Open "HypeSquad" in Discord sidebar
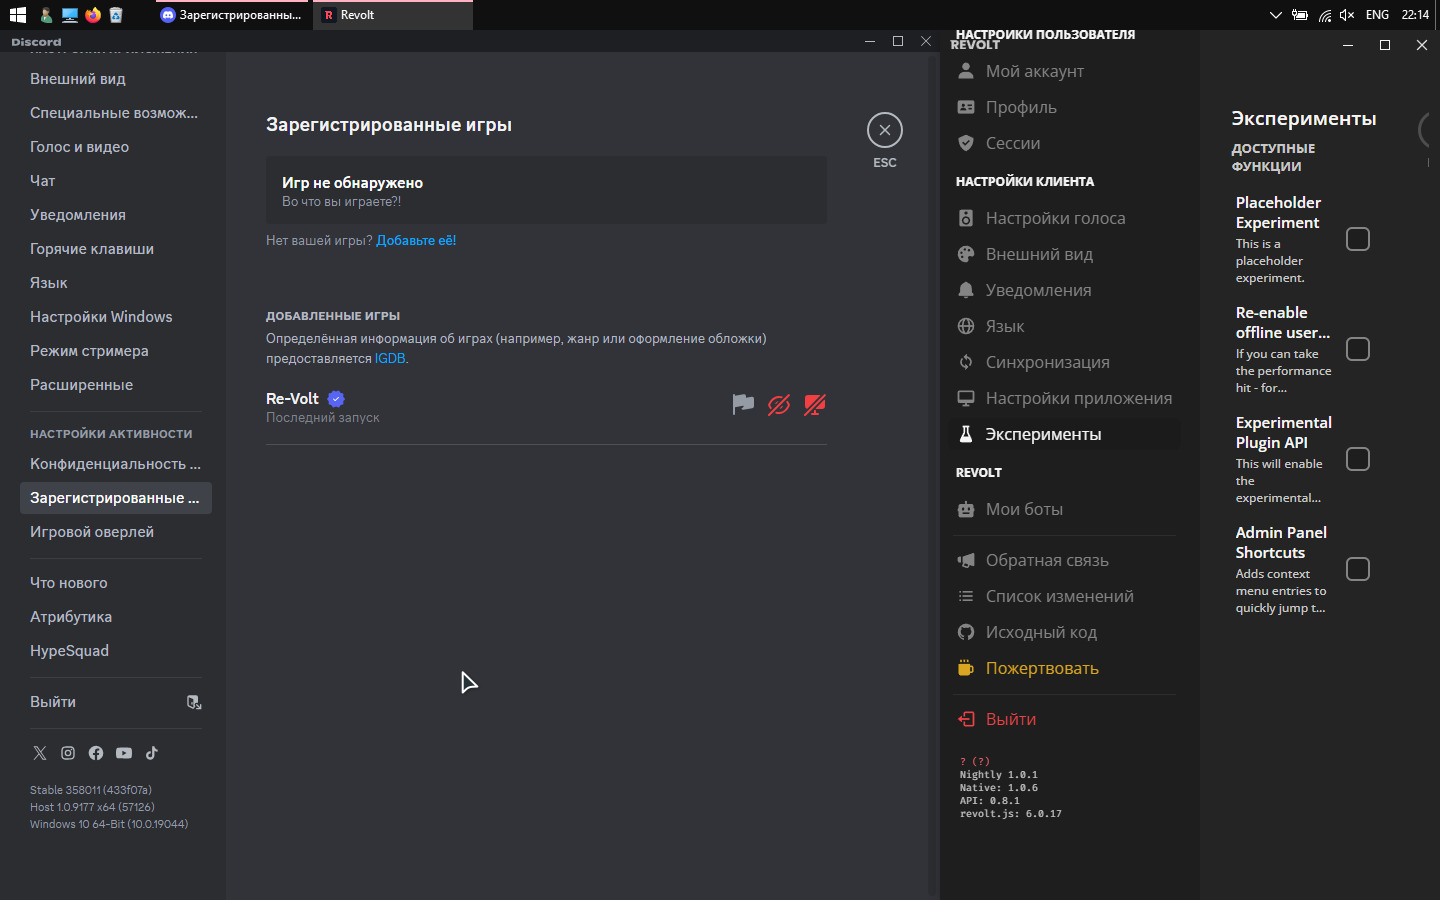Screen dimensions: 1440x900 (116, 651)
